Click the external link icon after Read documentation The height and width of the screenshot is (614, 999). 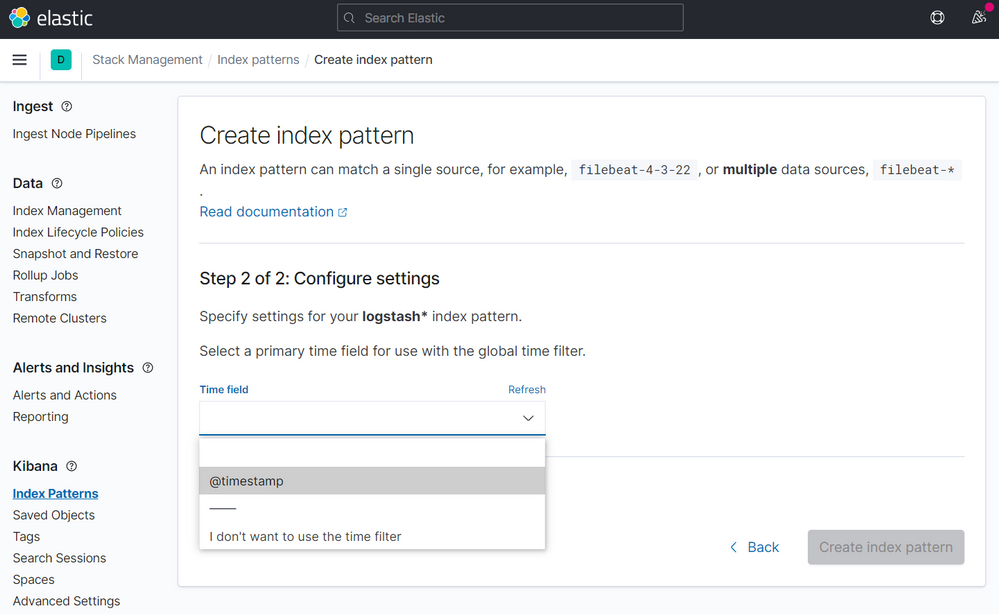tap(343, 212)
